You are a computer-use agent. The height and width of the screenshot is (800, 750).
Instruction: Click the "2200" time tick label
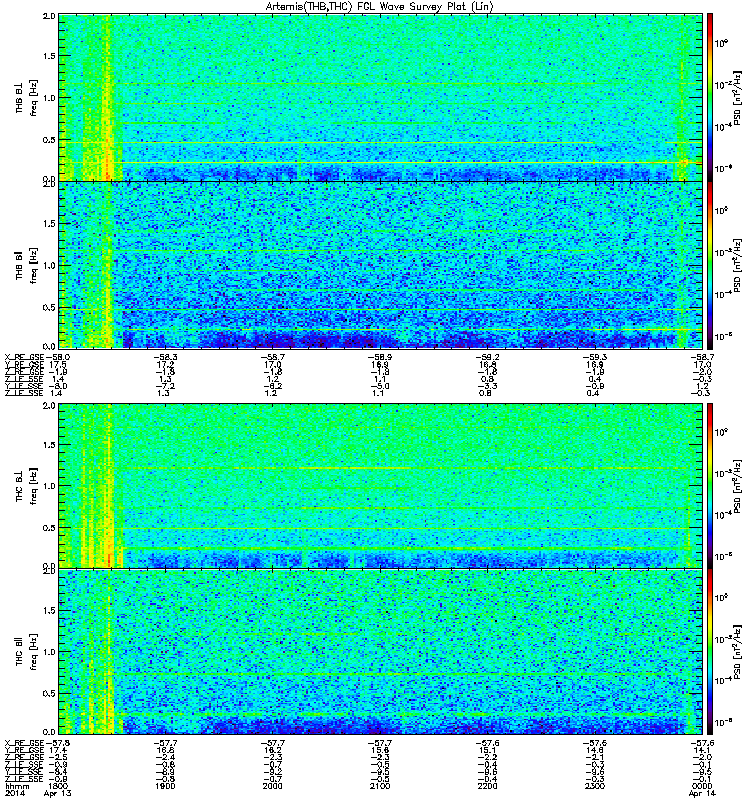487,786
